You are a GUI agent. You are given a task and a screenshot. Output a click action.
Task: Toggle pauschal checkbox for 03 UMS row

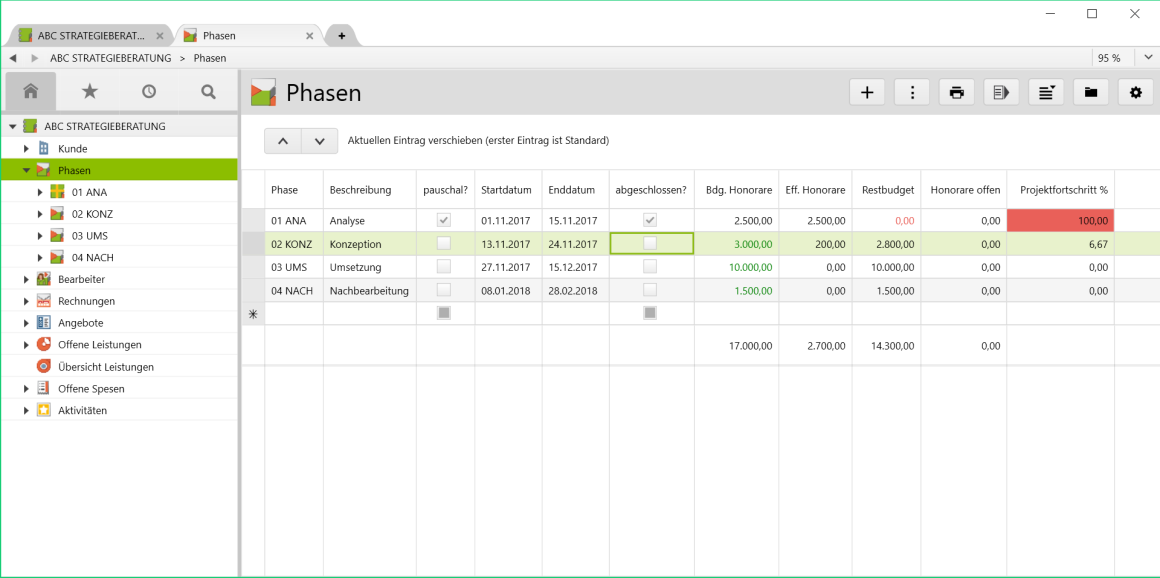click(444, 267)
